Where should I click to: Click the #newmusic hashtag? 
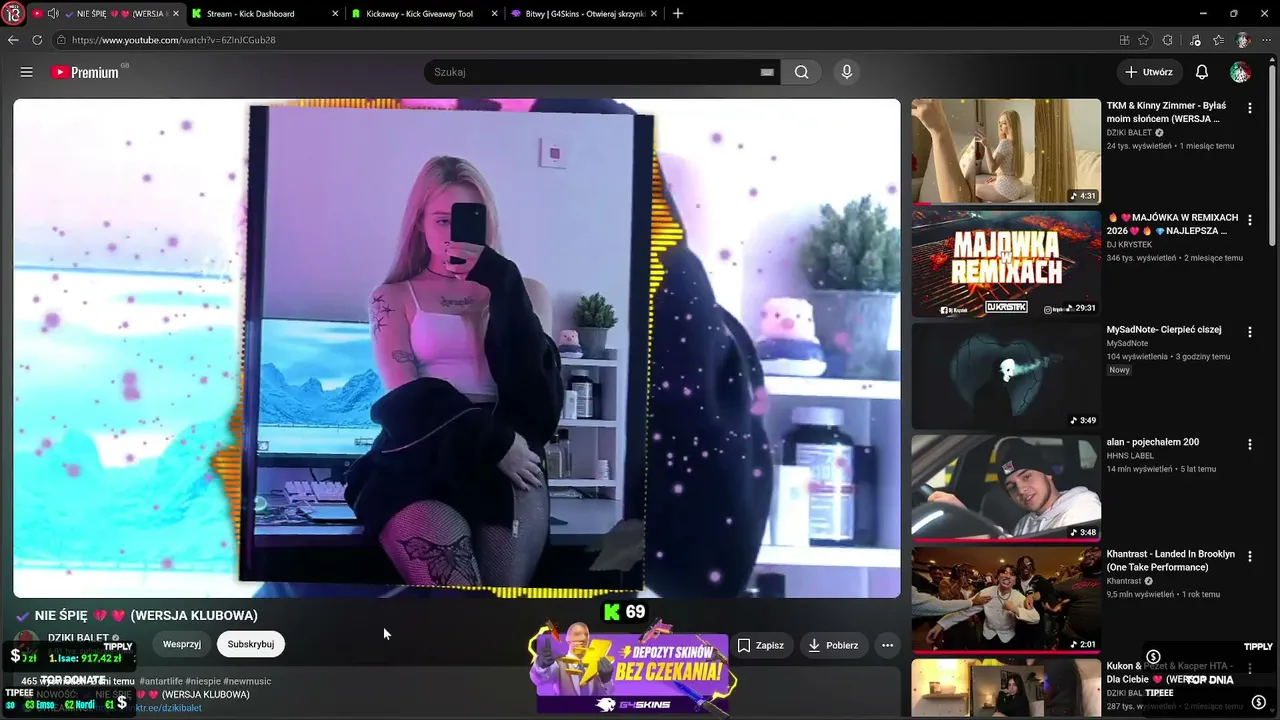click(247, 681)
